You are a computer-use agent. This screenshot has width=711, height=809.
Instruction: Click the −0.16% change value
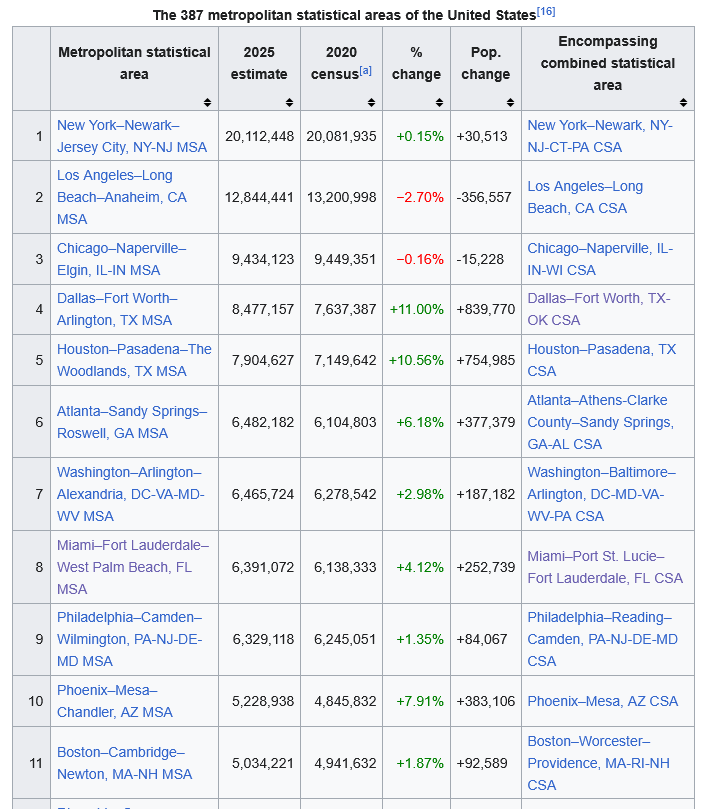pyautogui.click(x=420, y=259)
